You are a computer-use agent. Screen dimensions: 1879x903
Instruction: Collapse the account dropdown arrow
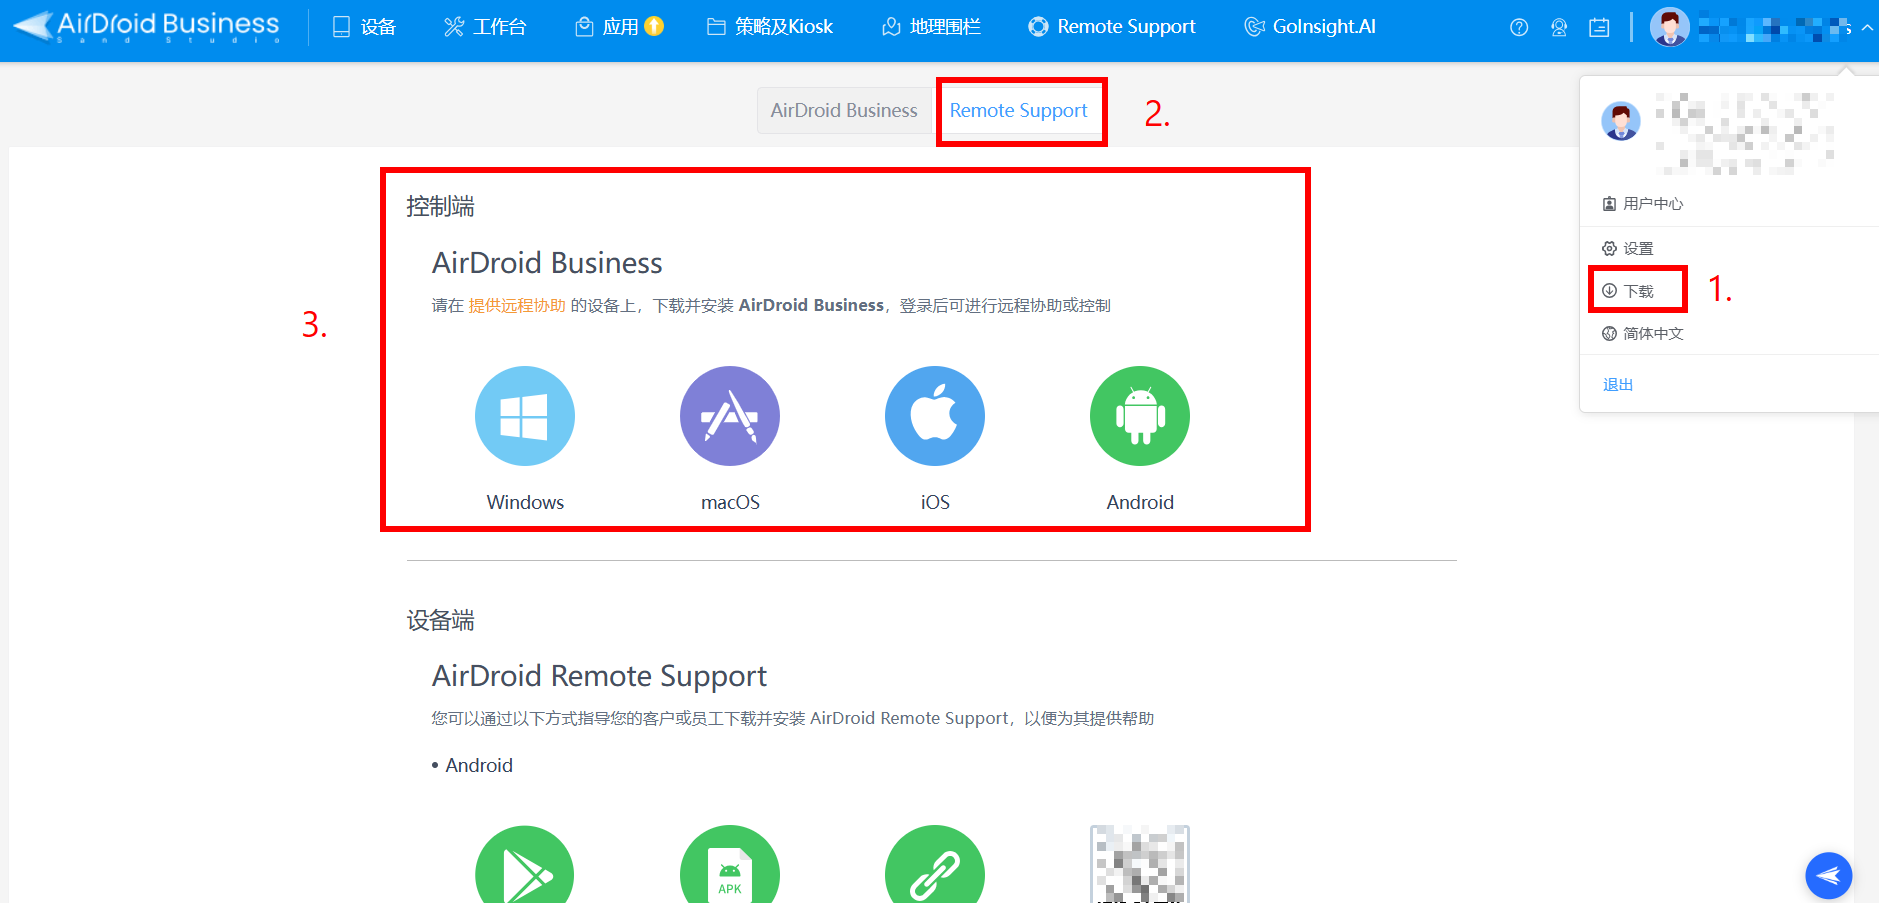click(1867, 28)
